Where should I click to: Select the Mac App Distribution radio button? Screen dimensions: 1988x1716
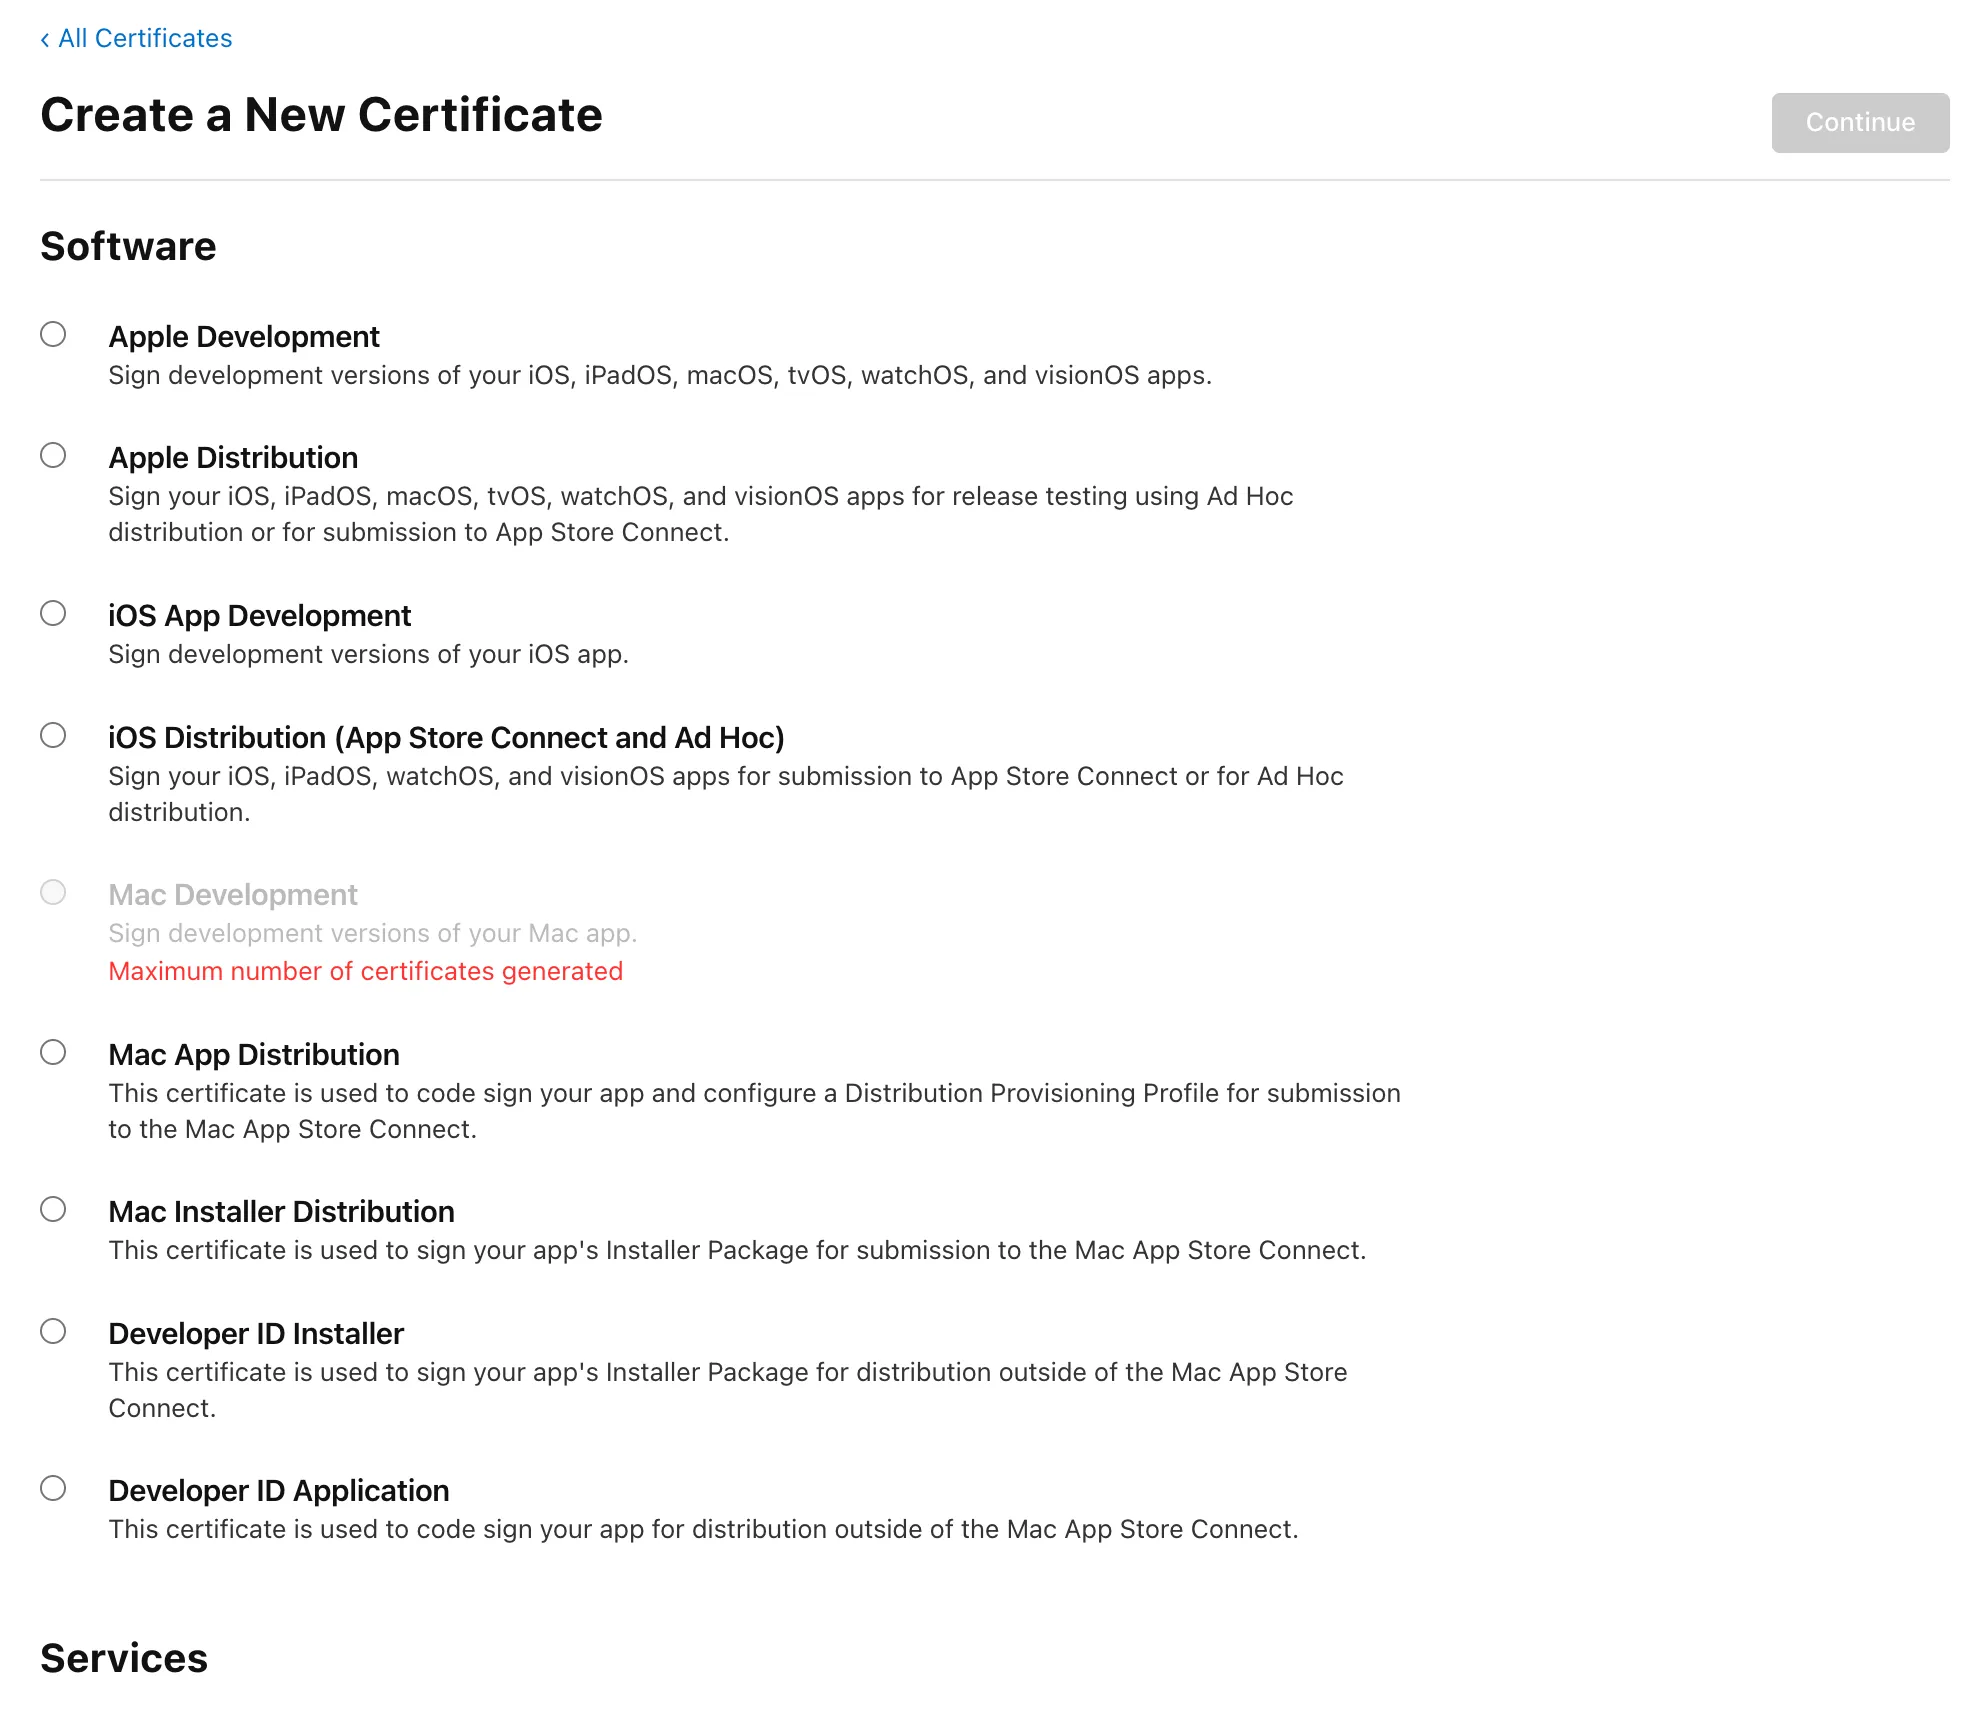pyautogui.click(x=53, y=1052)
